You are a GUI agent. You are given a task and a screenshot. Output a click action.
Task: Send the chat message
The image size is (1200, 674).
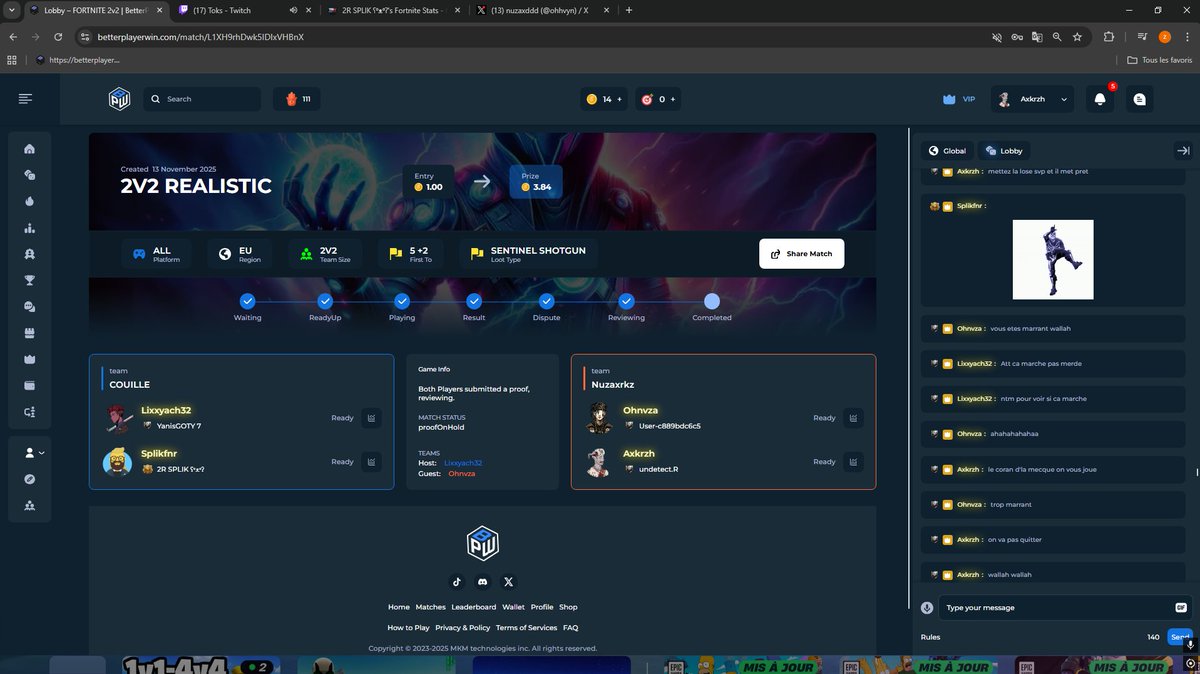(1180, 636)
